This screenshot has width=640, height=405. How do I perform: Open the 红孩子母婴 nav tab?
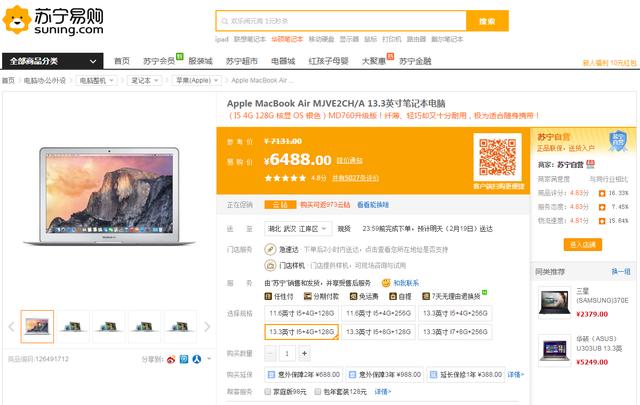(328, 61)
